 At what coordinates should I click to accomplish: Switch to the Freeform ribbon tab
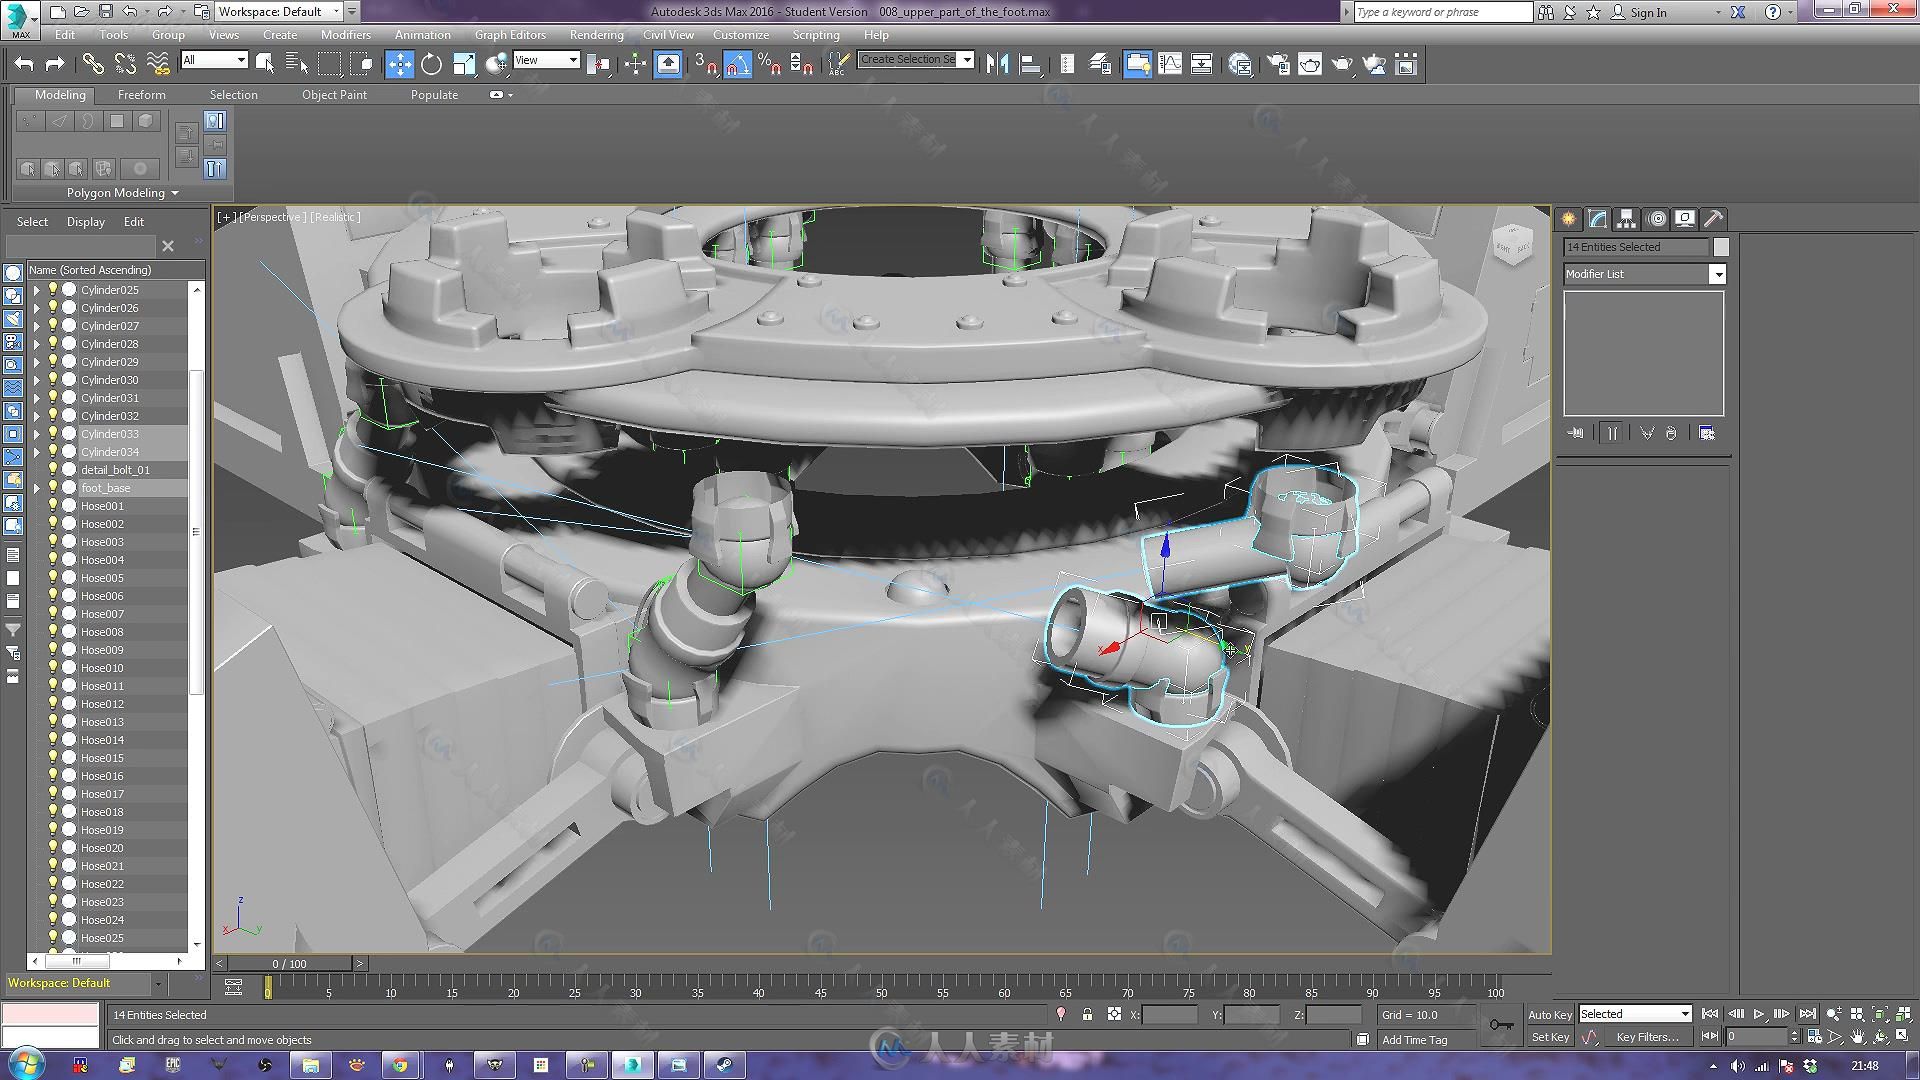click(142, 95)
